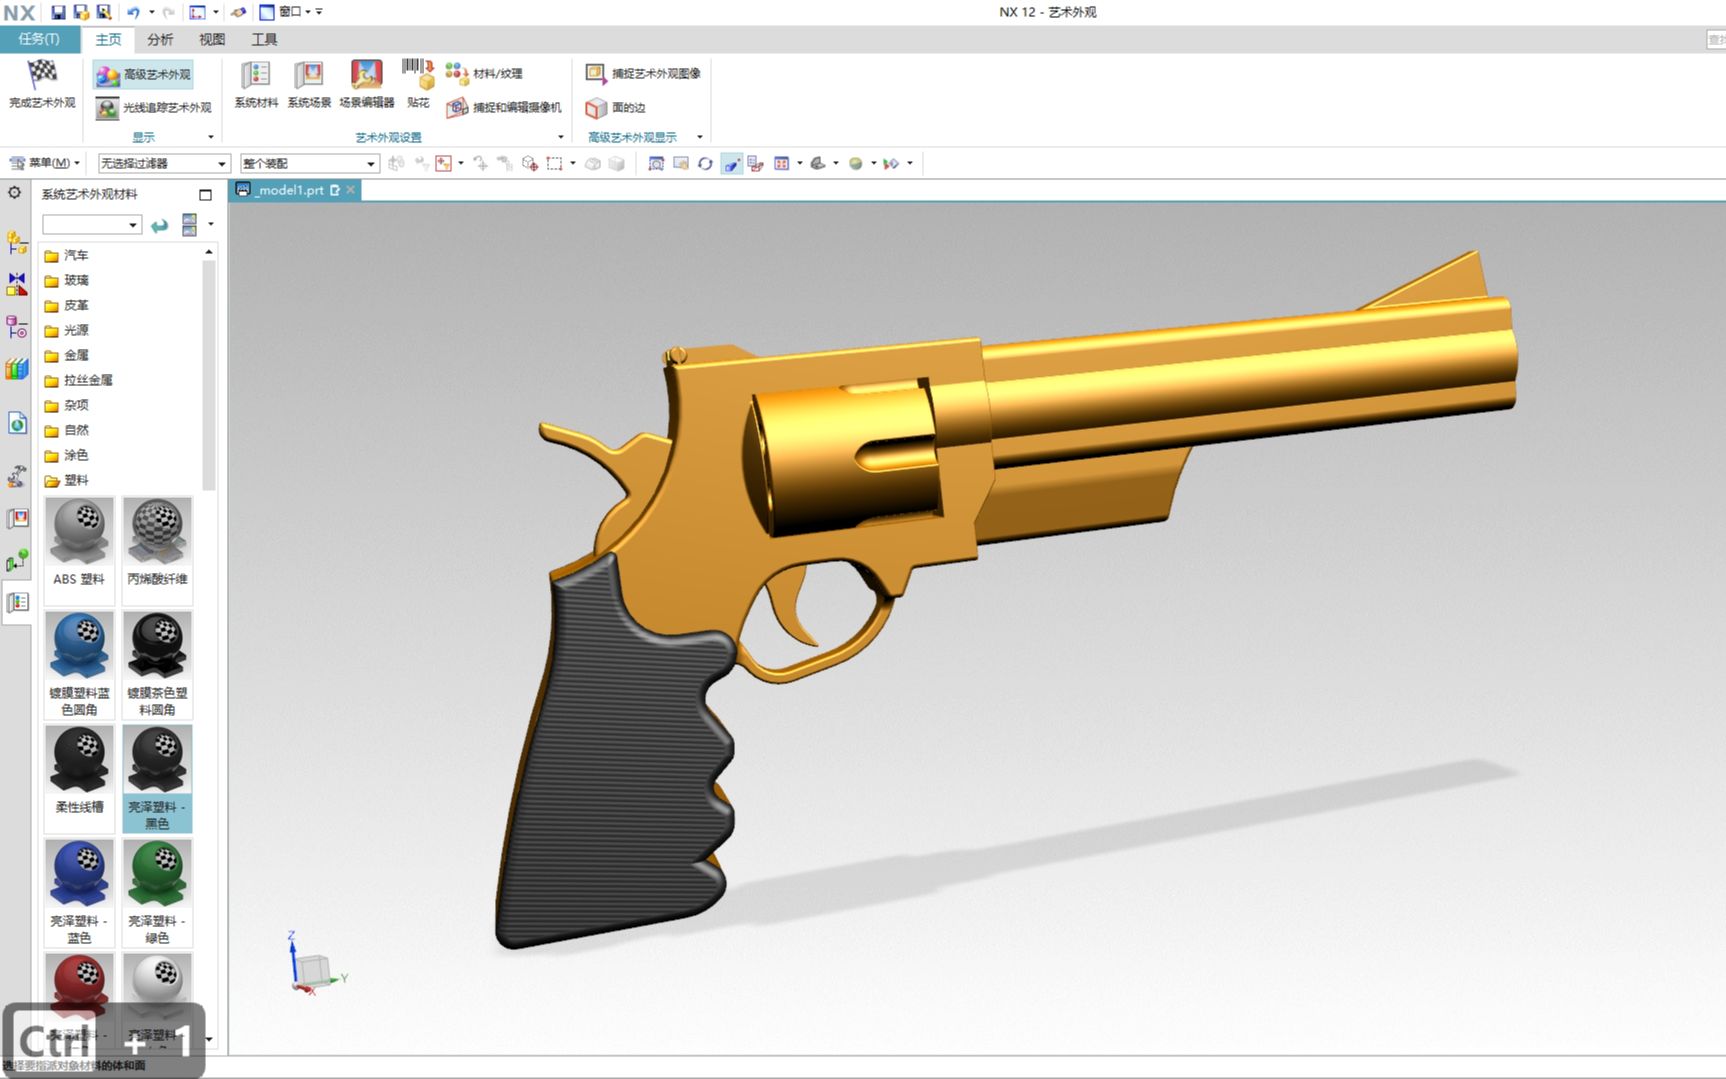Toggle 高级艺术外观 display mode

[x=143, y=74]
